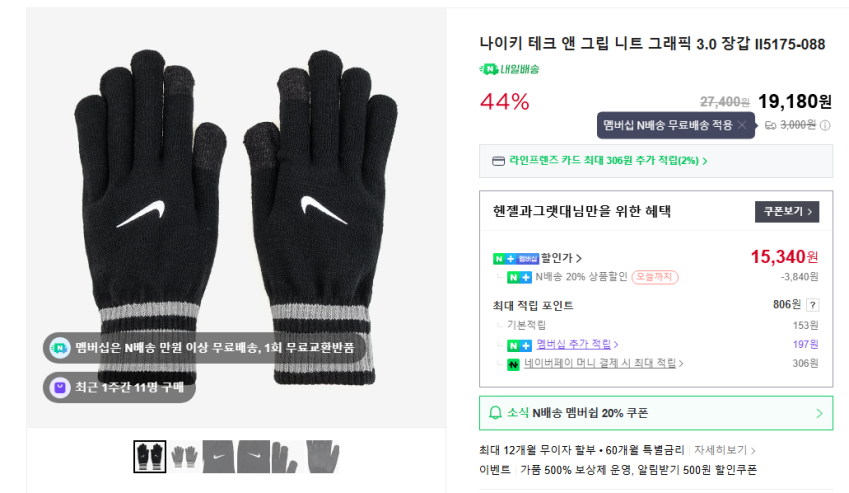
Task: Click the green N Pay icon beside 네이버페이 머니
Action: (512, 363)
